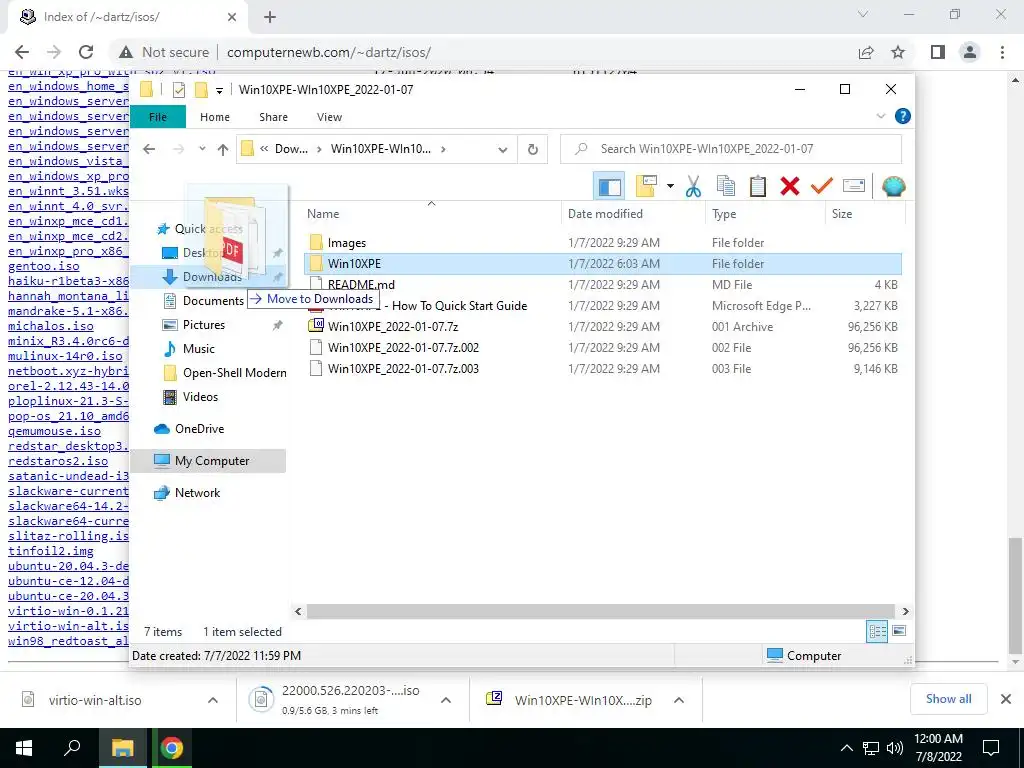Click the Explorer search box

tap(731, 149)
